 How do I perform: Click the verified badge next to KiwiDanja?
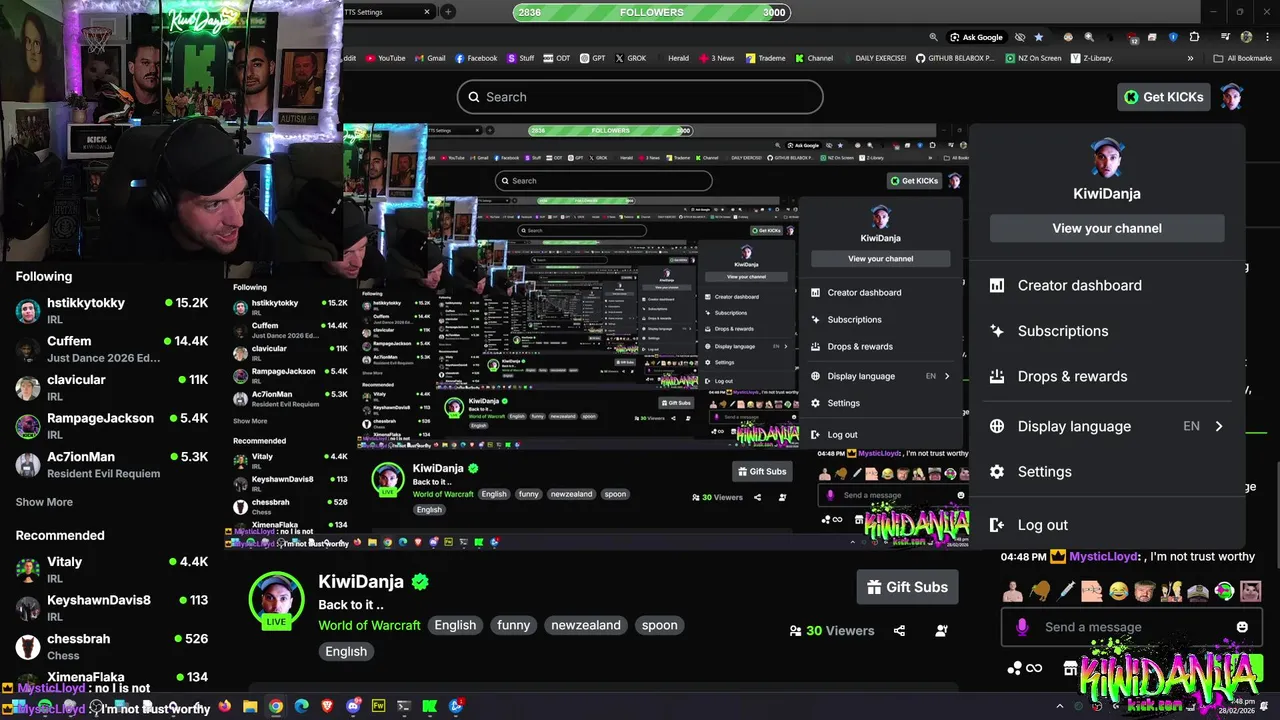(x=420, y=582)
